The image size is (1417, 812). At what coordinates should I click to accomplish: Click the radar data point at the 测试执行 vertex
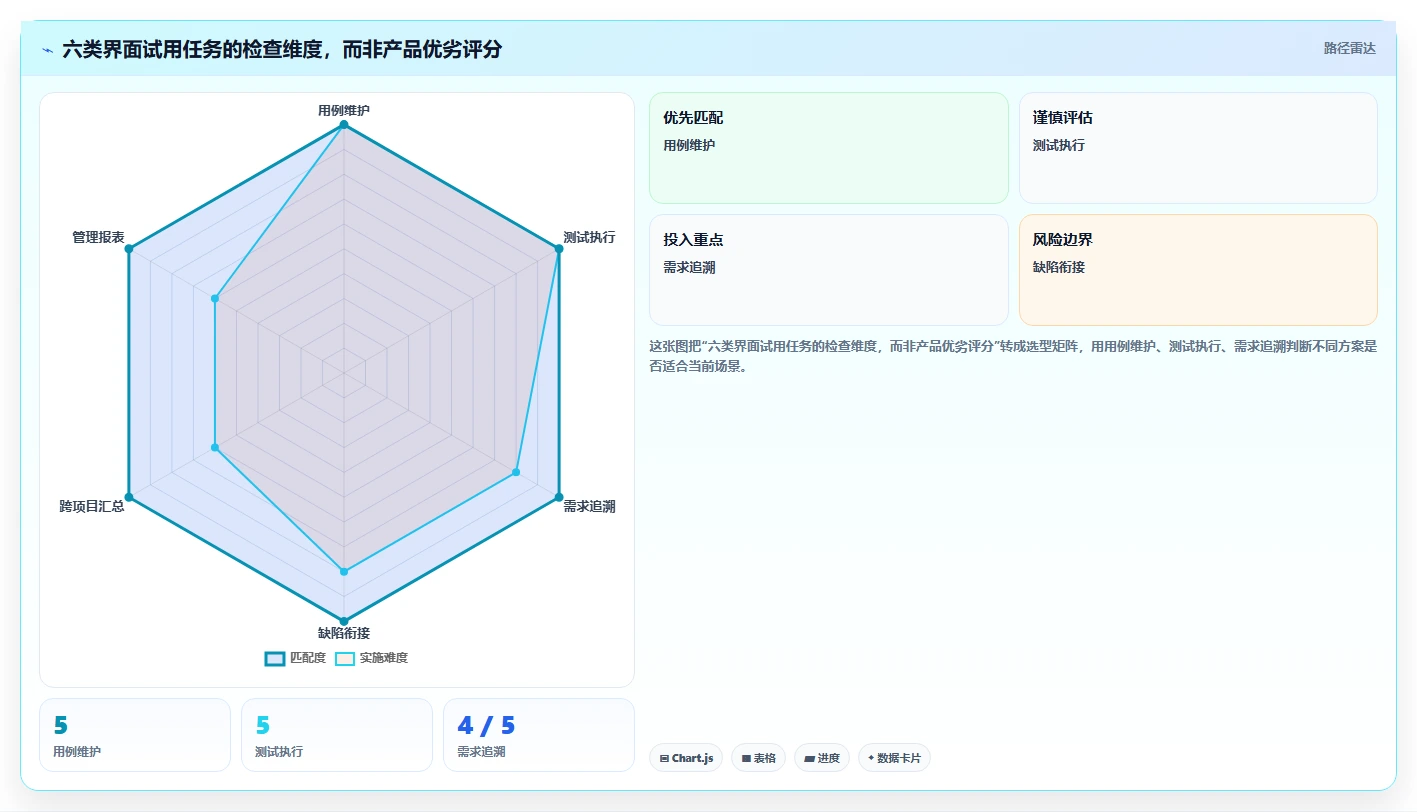pos(559,248)
